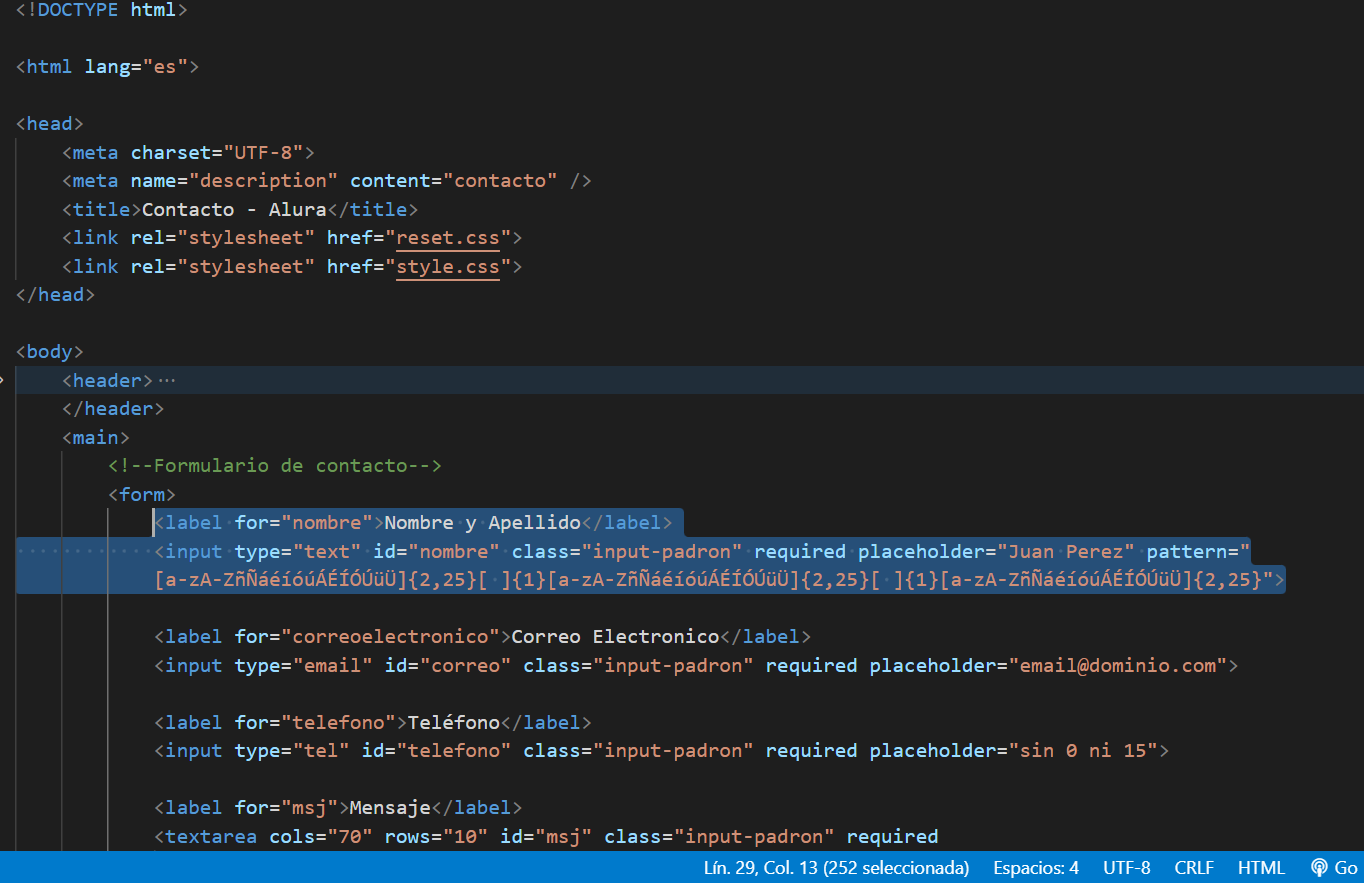The height and width of the screenshot is (883, 1364).
Task: Click the opening body tag
Action: tap(50, 352)
